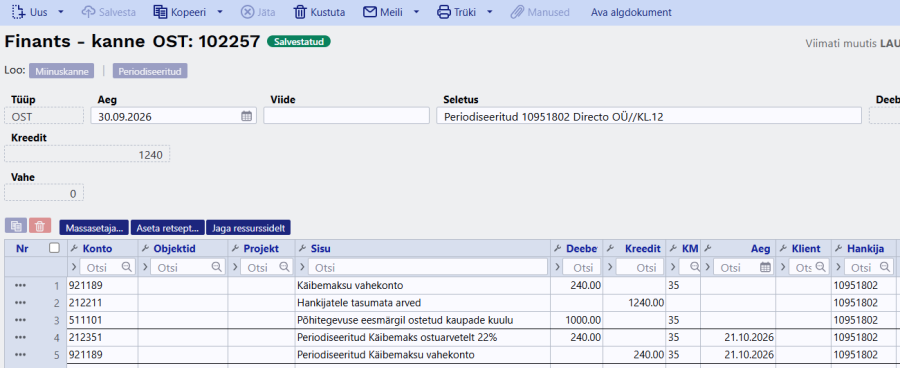Click the Uus new document icon

pos(19,11)
